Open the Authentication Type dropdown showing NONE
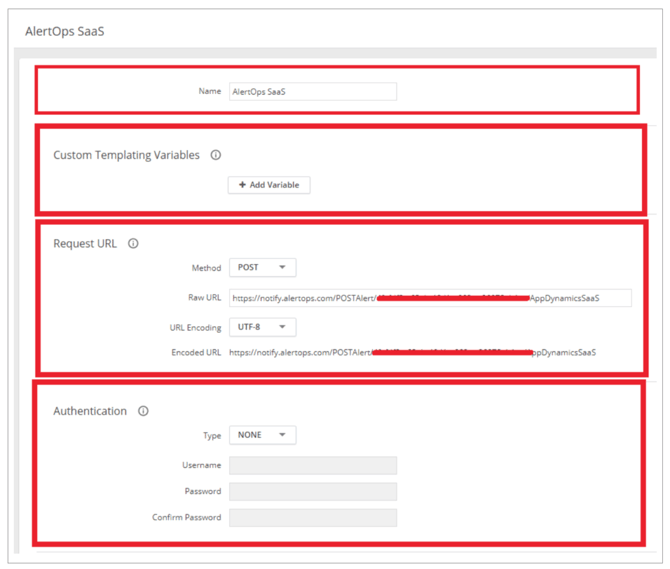This screenshot has height=569, width=670. click(262, 435)
